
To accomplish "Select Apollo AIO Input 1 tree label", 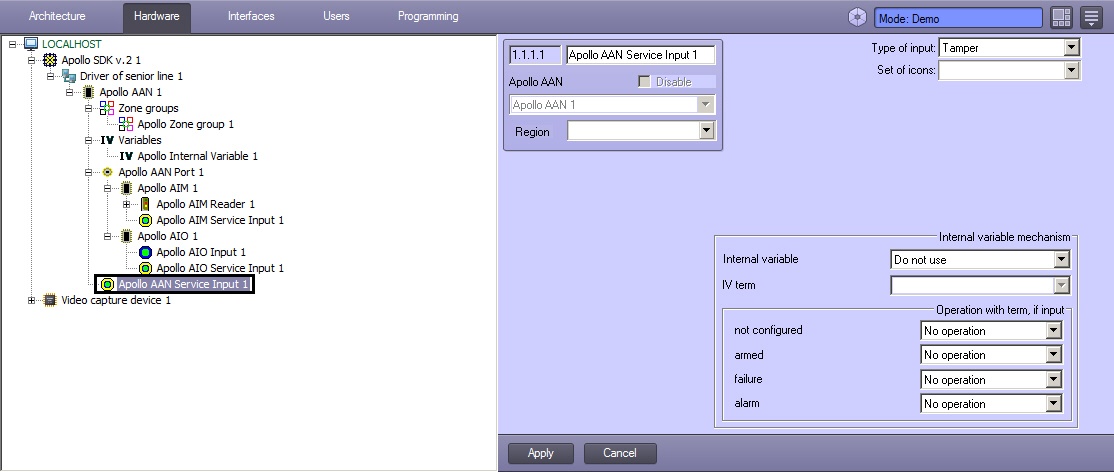I will [201, 252].
